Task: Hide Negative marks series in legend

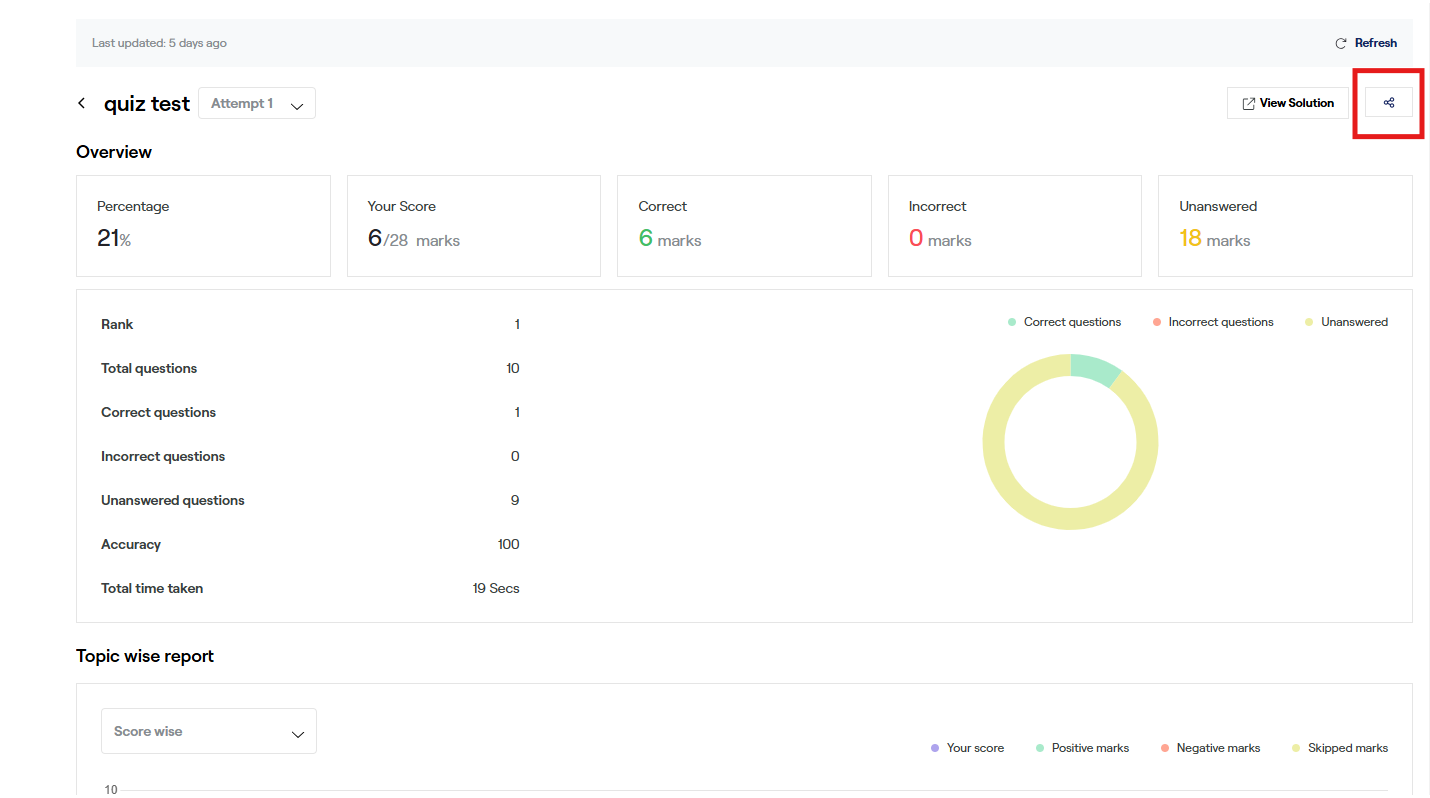Action: coord(1209,748)
